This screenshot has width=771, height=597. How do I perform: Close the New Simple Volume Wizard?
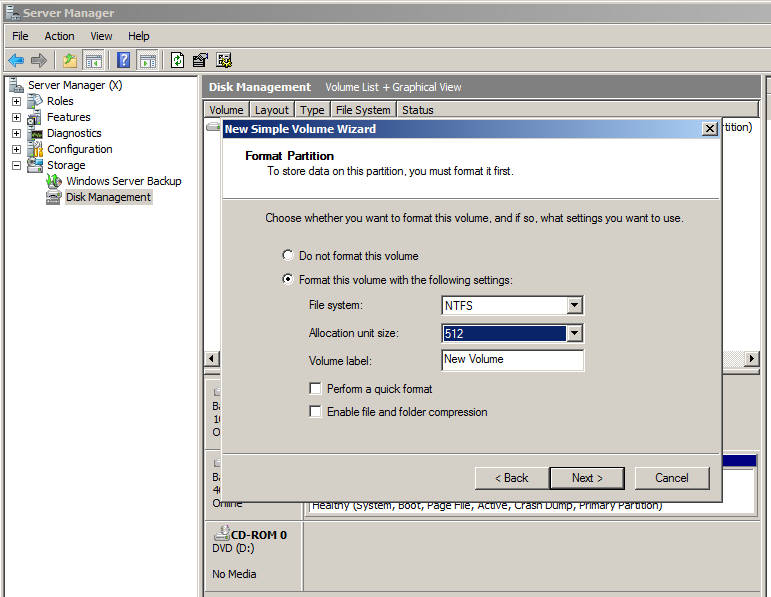click(x=710, y=129)
